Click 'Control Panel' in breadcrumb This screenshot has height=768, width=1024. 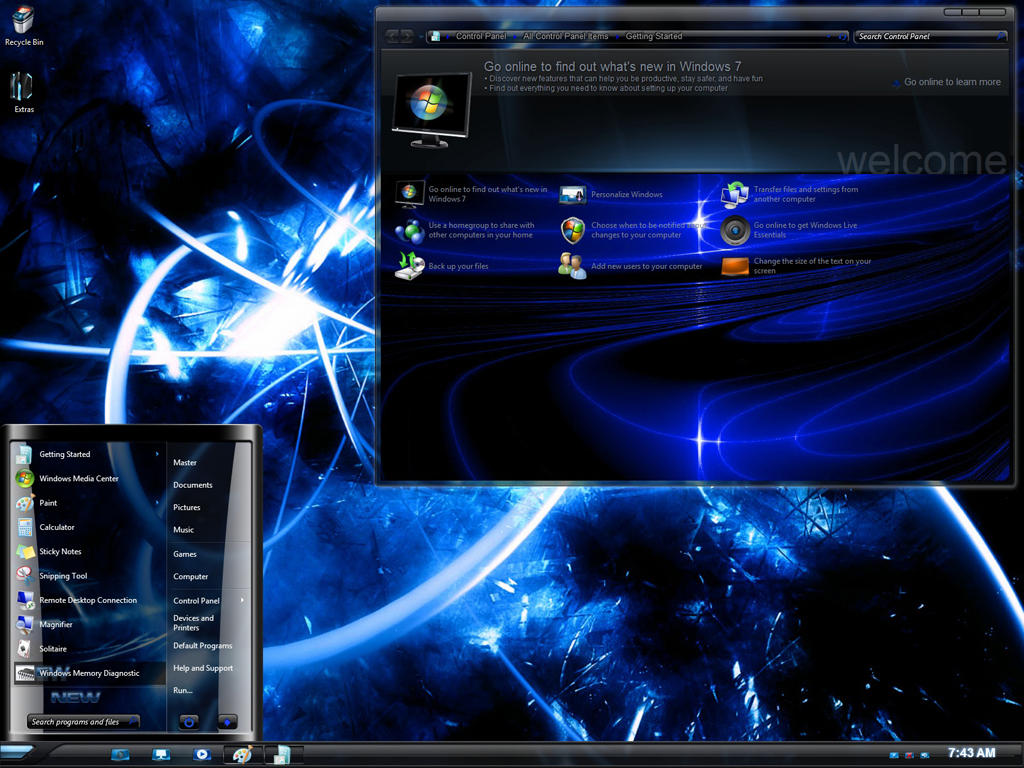click(481, 37)
